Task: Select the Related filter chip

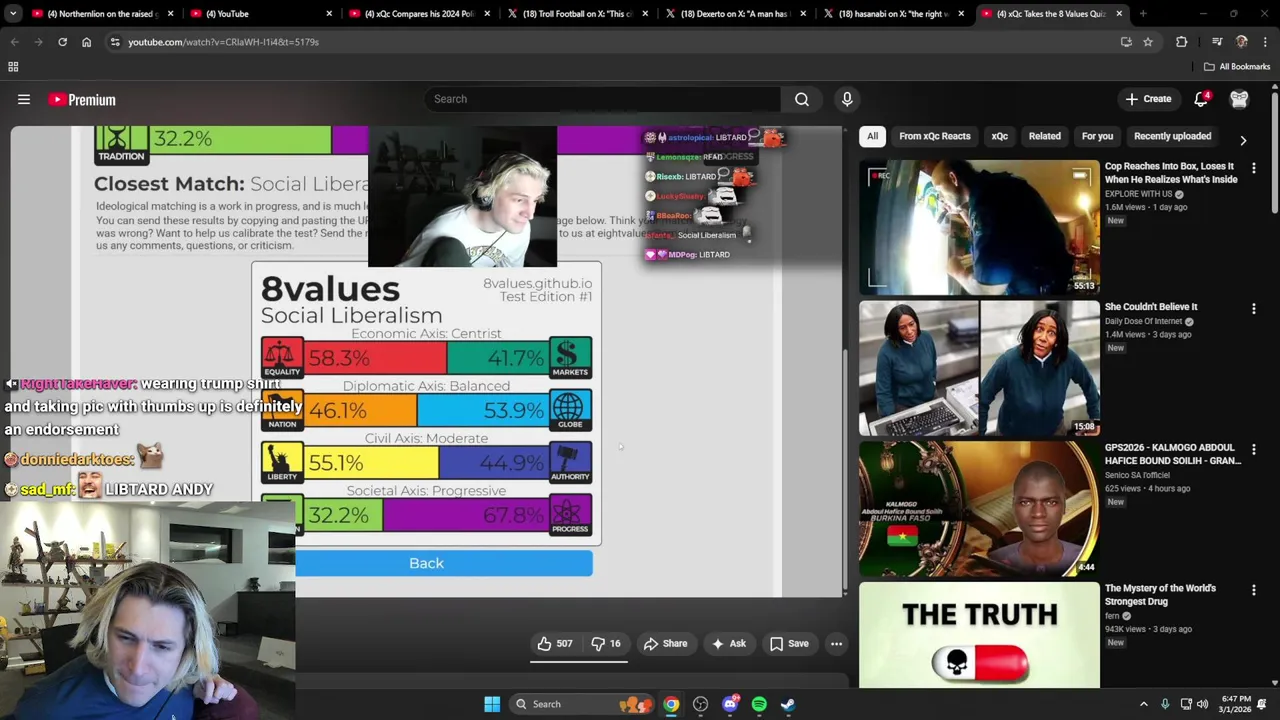Action: [1044, 136]
